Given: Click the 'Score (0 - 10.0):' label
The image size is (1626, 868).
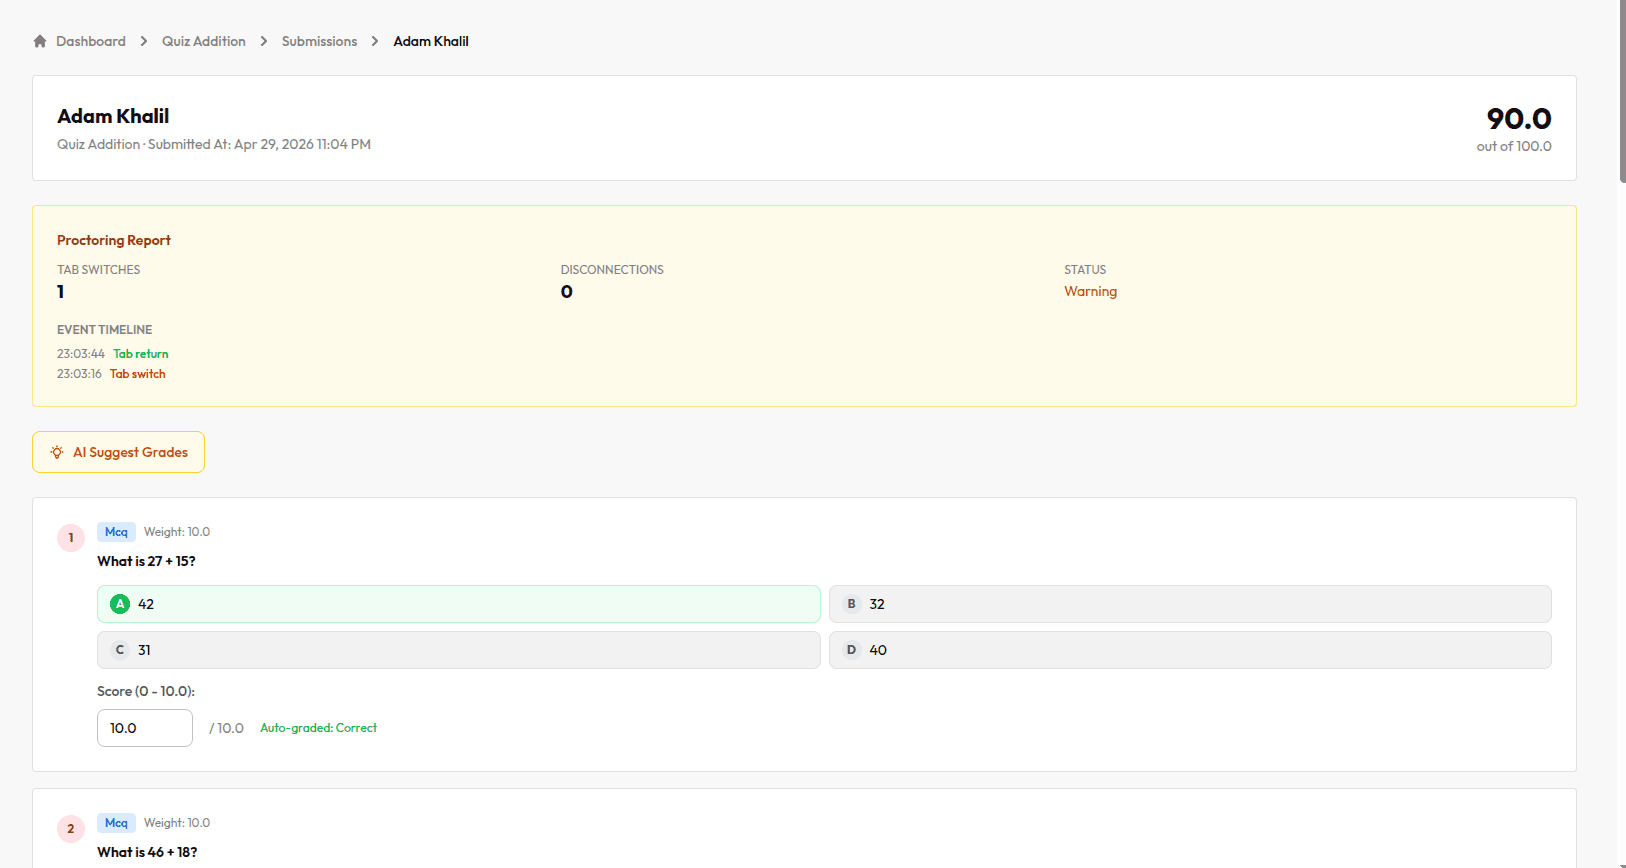Looking at the screenshot, I should coord(146,691).
